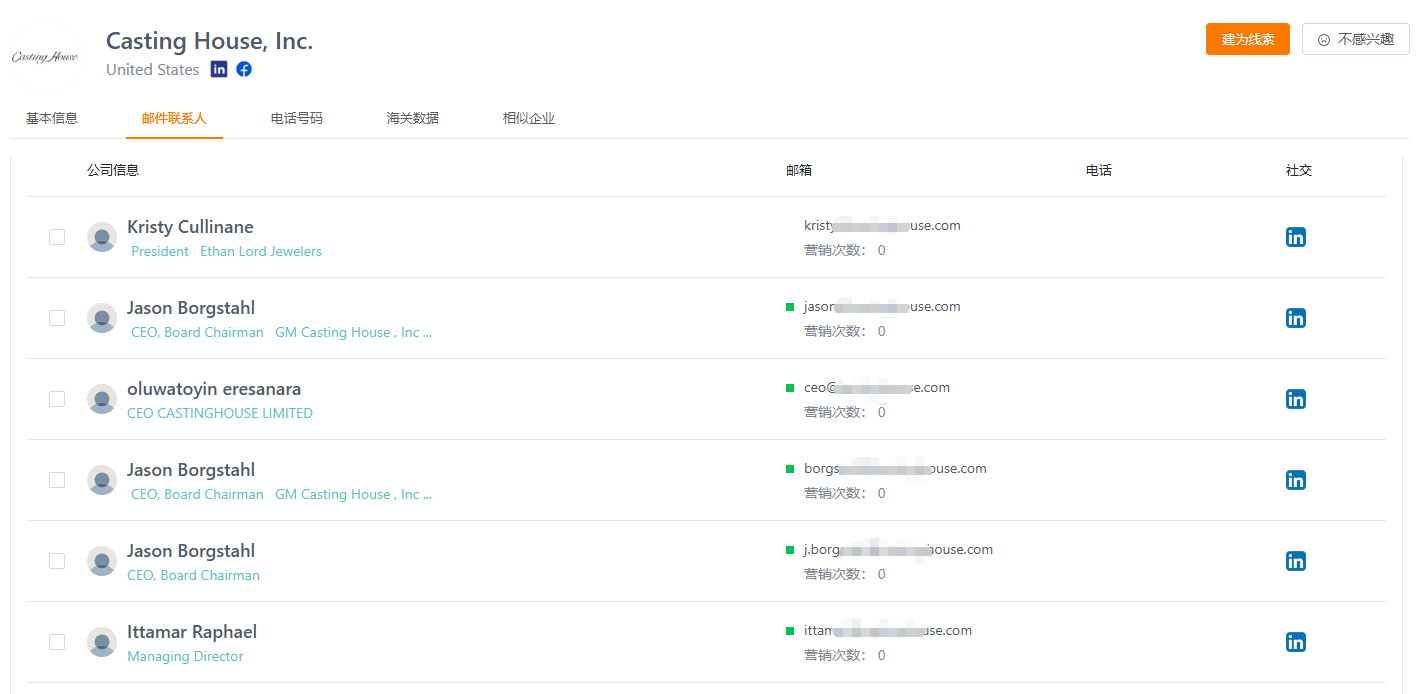Tick checkbox for the jason… email contact
Screen dimensions: 1416x694
click(57, 318)
